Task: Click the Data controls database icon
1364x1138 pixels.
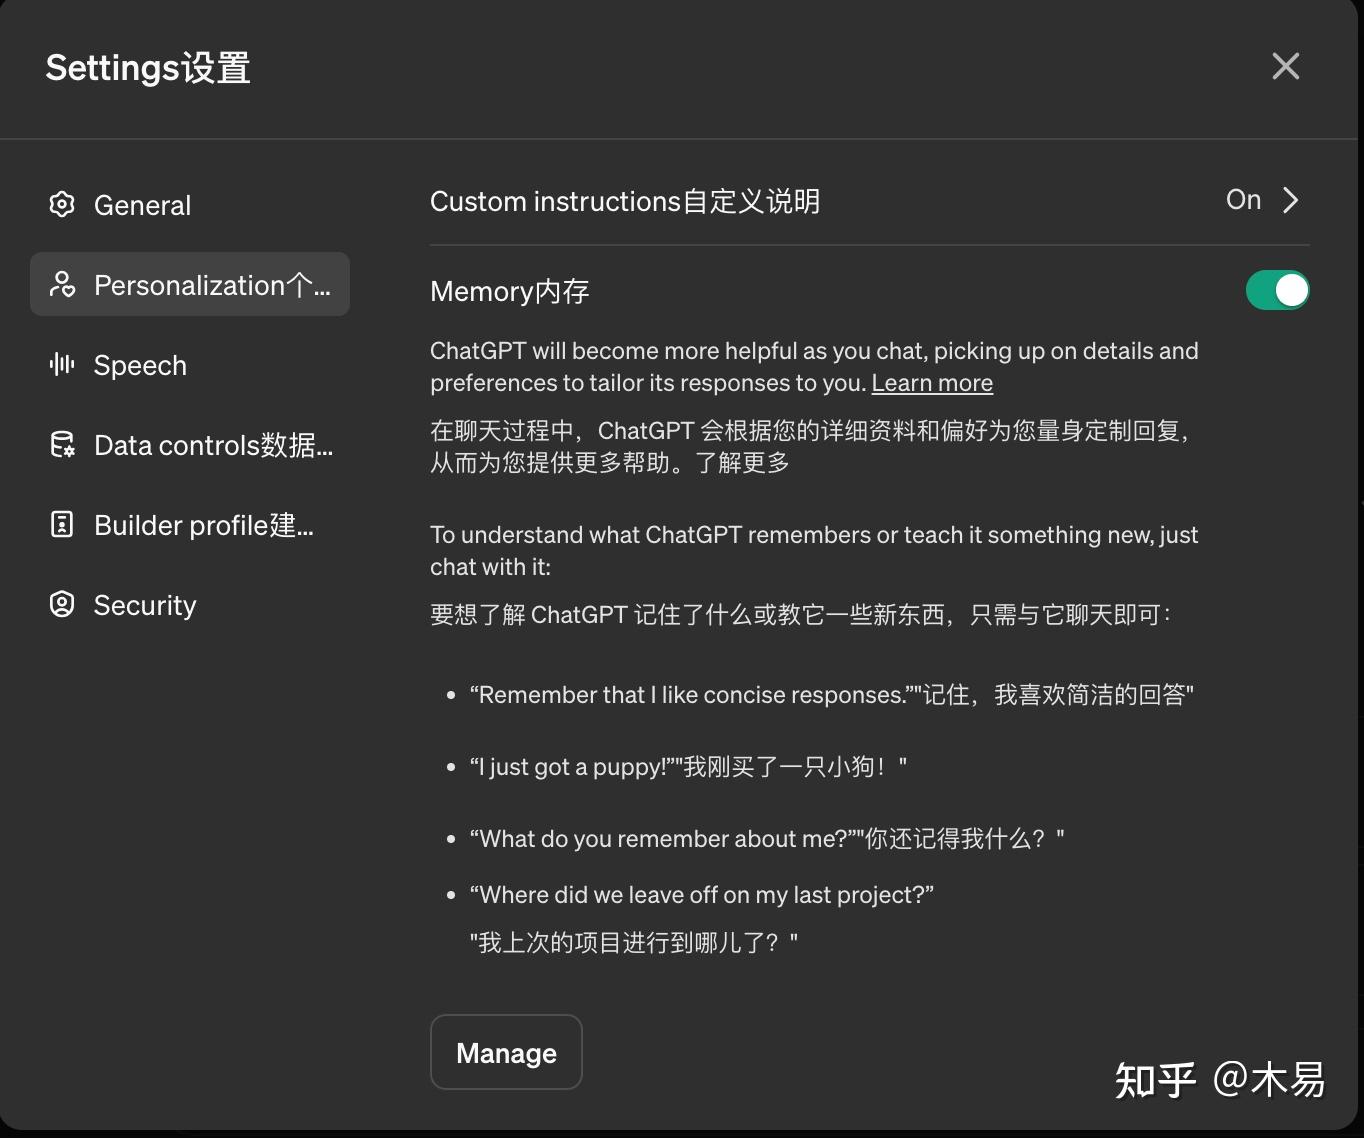Action: point(60,445)
